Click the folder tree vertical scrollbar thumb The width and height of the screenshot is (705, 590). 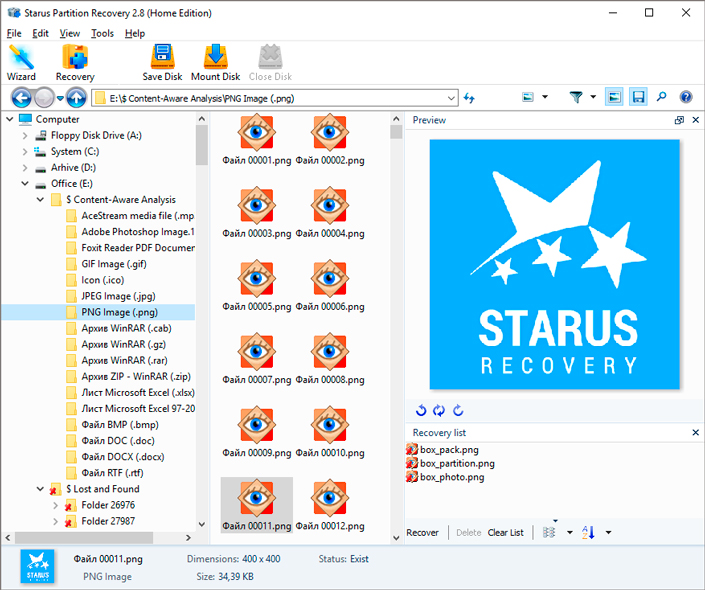(202, 145)
